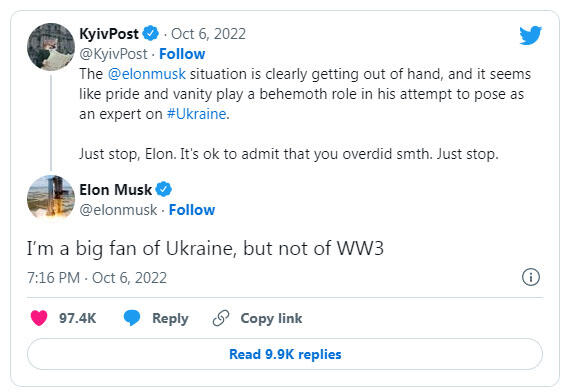Follow the @elonmusk account
586x392 pixels.
click(192, 210)
